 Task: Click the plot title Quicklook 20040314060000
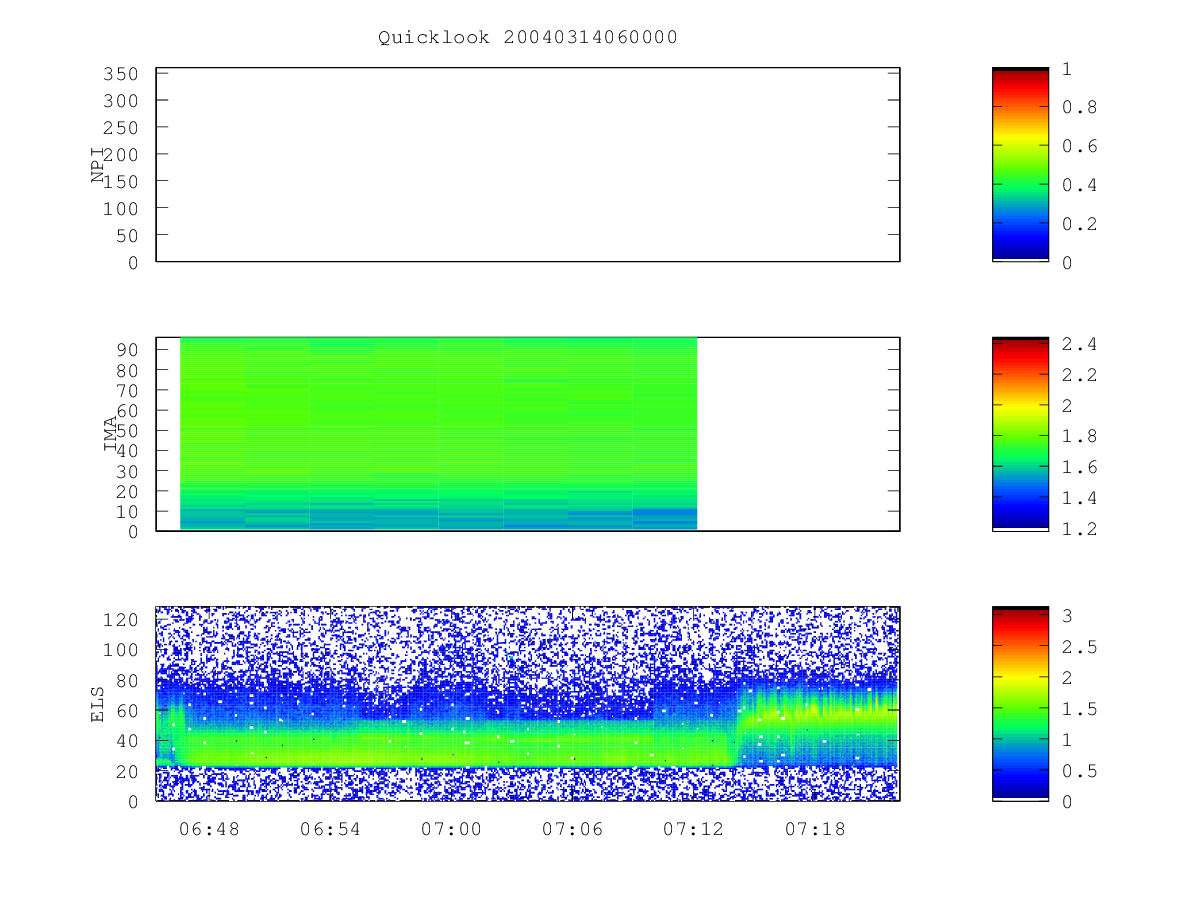(x=527, y=38)
